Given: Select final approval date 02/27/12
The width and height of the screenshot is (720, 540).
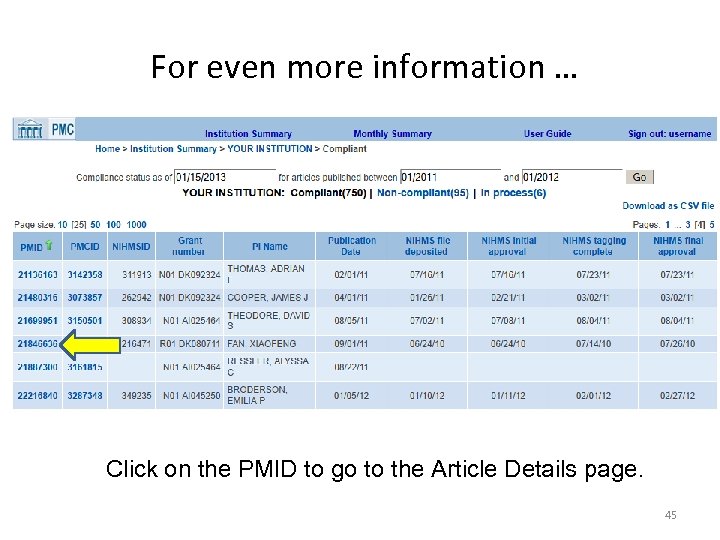Looking at the screenshot, I should [678, 395].
